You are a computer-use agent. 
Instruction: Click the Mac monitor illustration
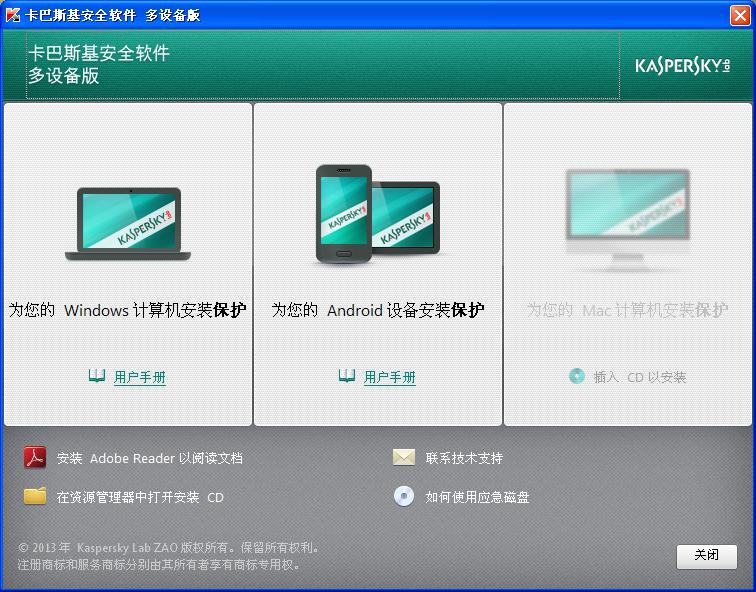627,218
